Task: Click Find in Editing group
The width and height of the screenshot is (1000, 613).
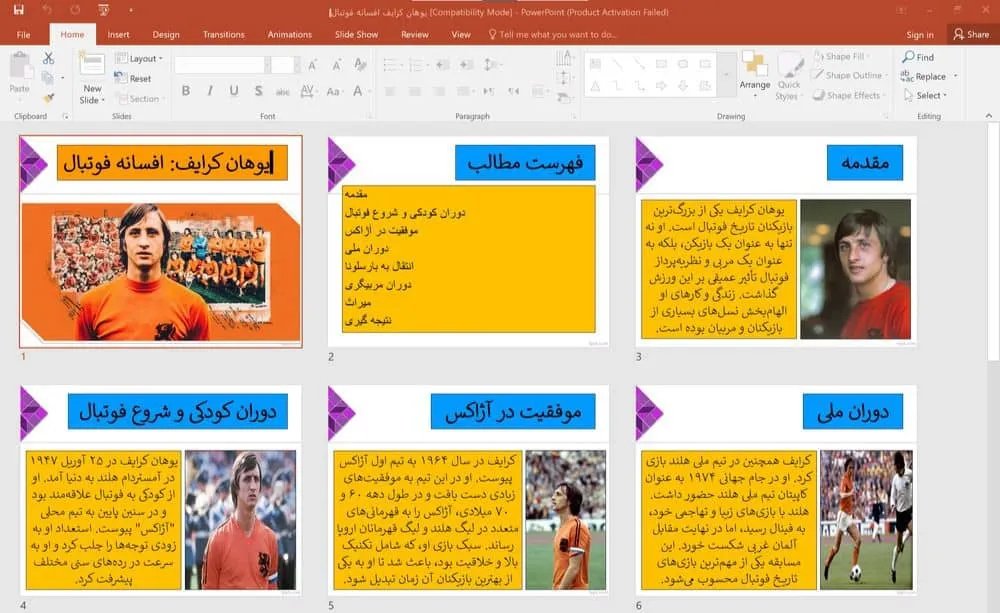Action: click(x=918, y=57)
